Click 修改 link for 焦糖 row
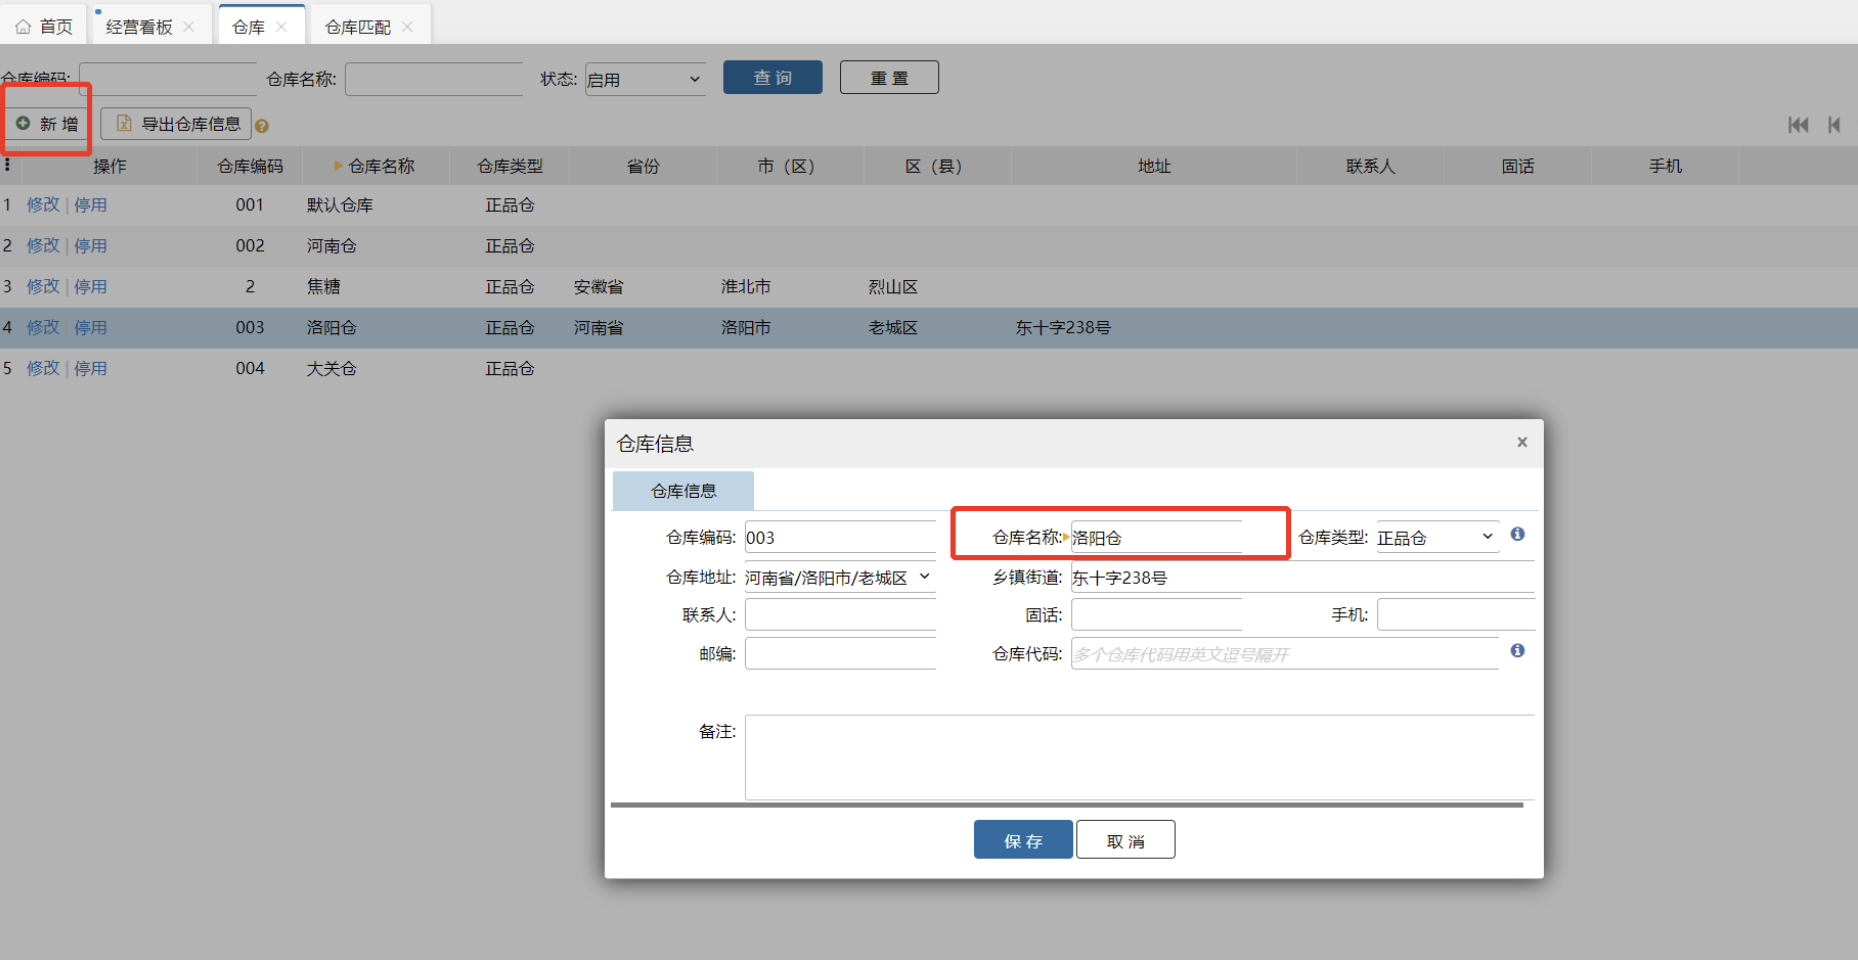The height and width of the screenshot is (960, 1858). pos(43,287)
